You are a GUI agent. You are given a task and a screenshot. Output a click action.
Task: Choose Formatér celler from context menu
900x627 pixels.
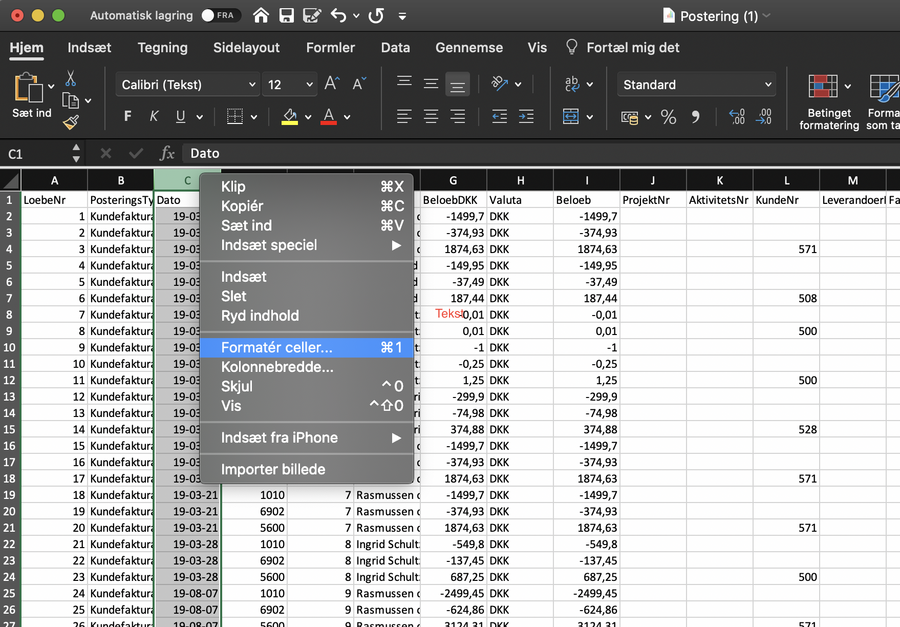[277, 347]
